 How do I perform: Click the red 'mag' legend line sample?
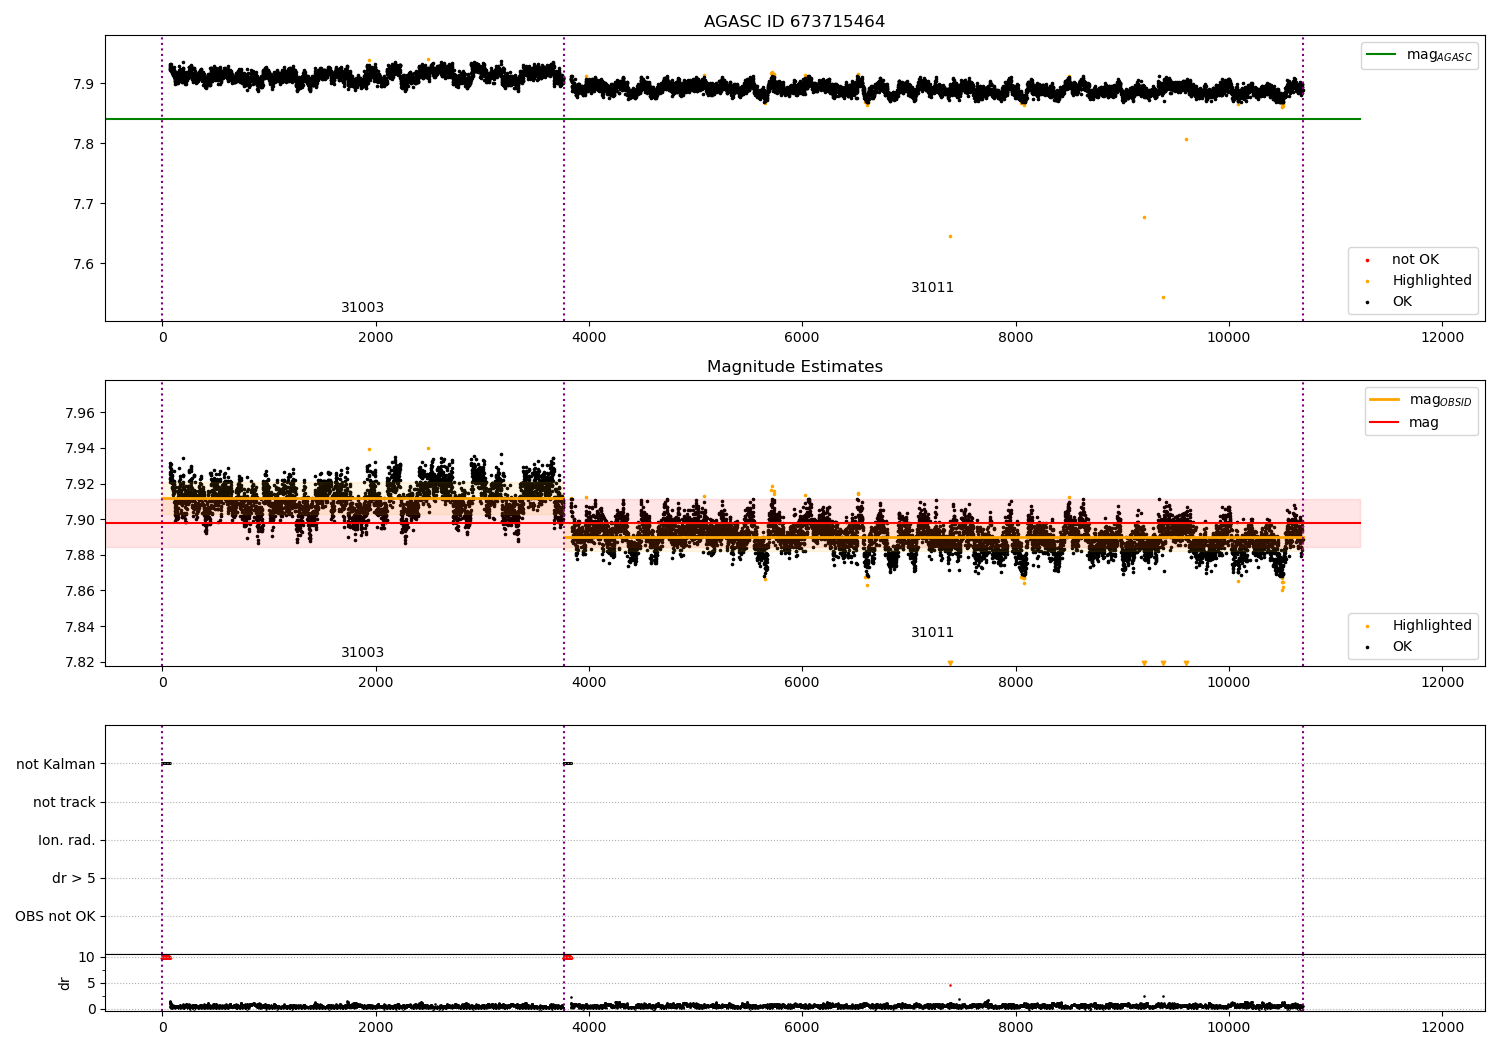(x=1385, y=423)
